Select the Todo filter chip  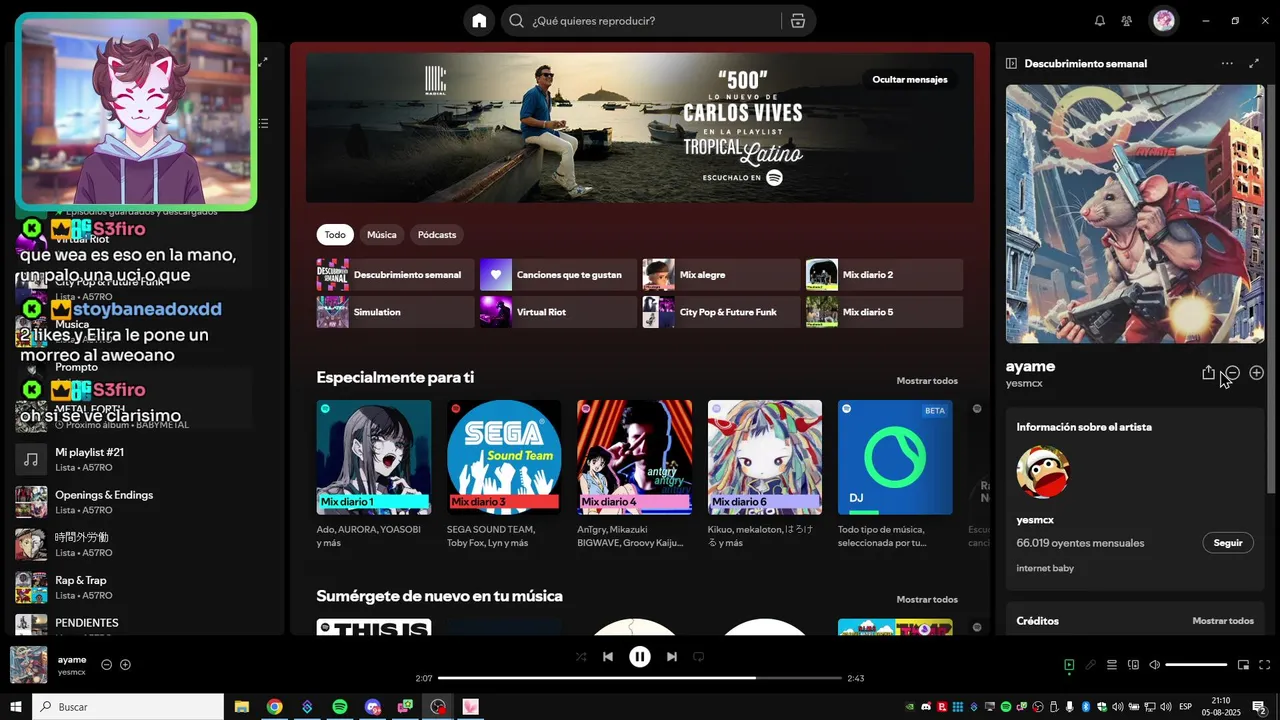[335, 235]
